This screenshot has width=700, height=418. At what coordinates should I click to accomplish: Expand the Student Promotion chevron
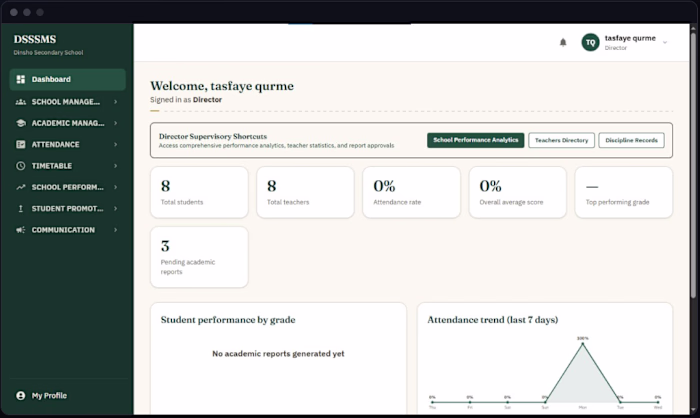(116, 209)
